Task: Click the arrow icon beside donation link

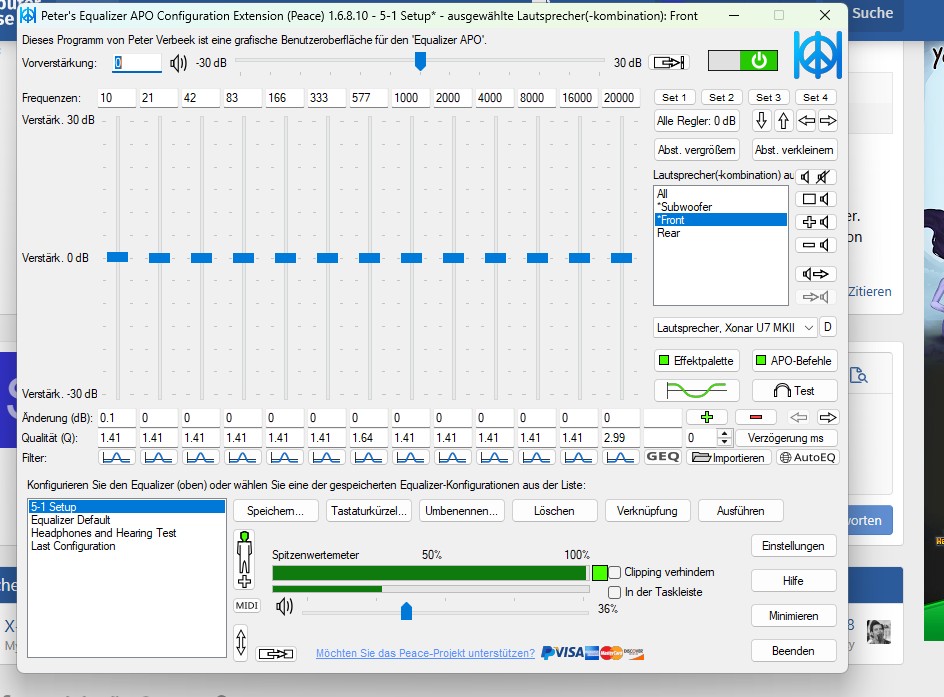Action: (276, 654)
